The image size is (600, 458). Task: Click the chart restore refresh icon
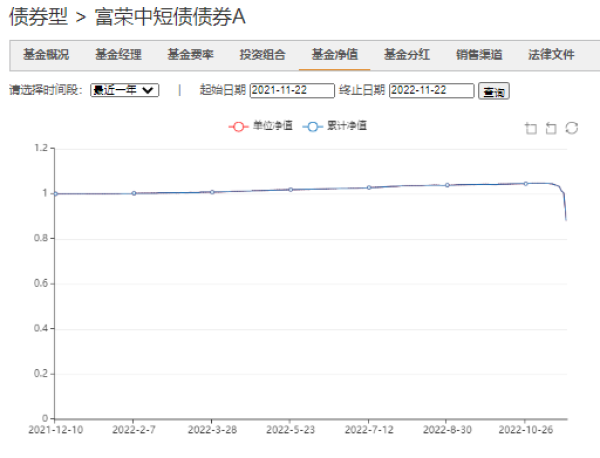[571, 128]
